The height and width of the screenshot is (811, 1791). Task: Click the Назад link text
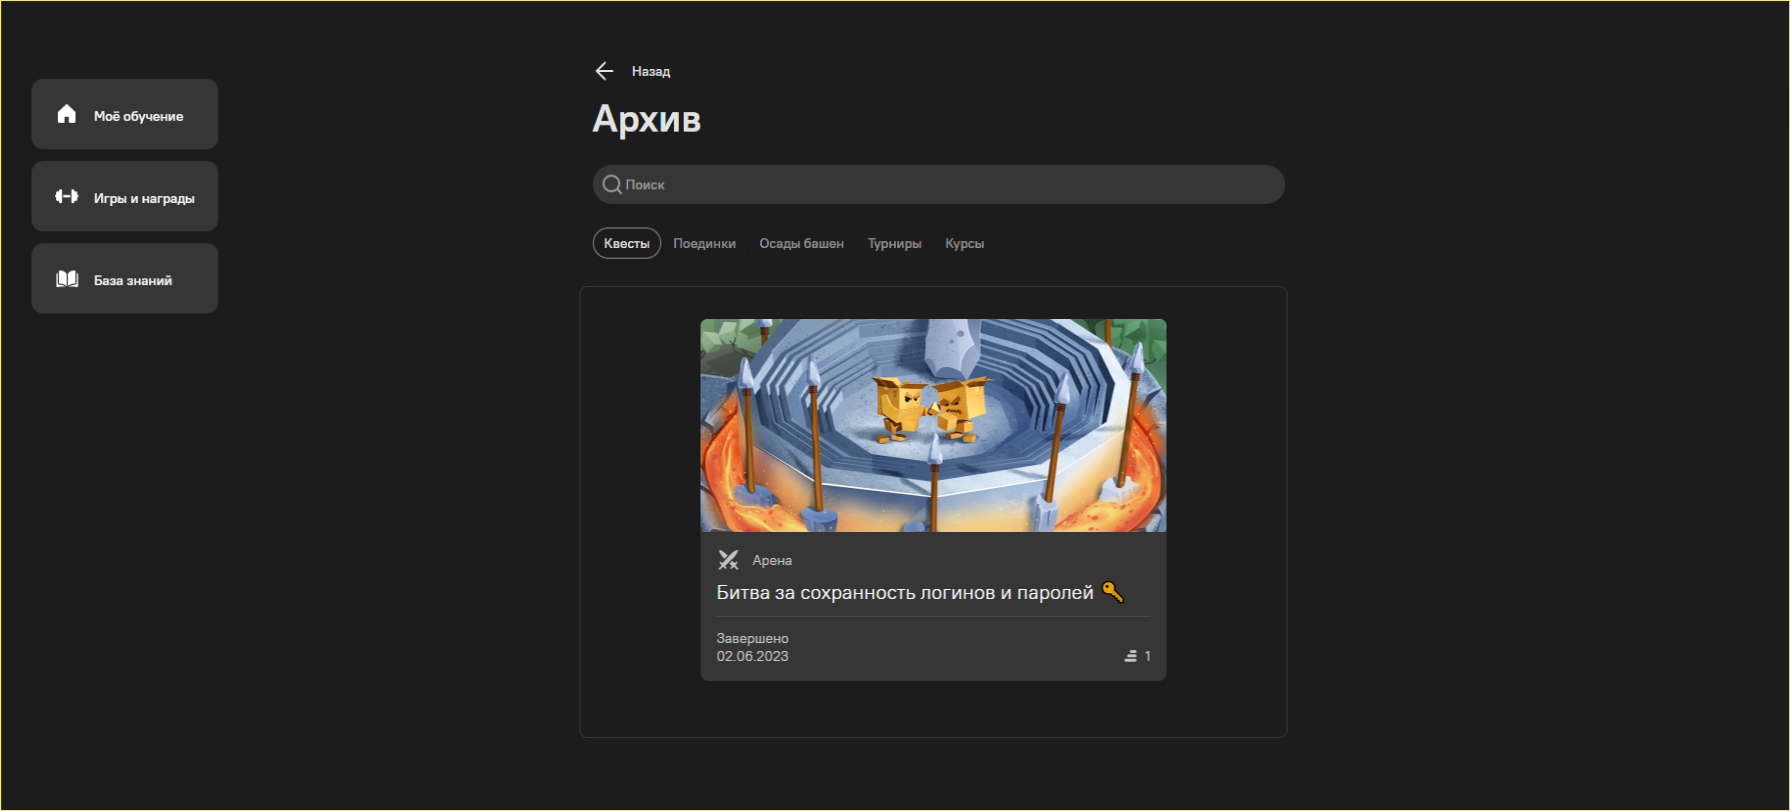click(x=651, y=72)
